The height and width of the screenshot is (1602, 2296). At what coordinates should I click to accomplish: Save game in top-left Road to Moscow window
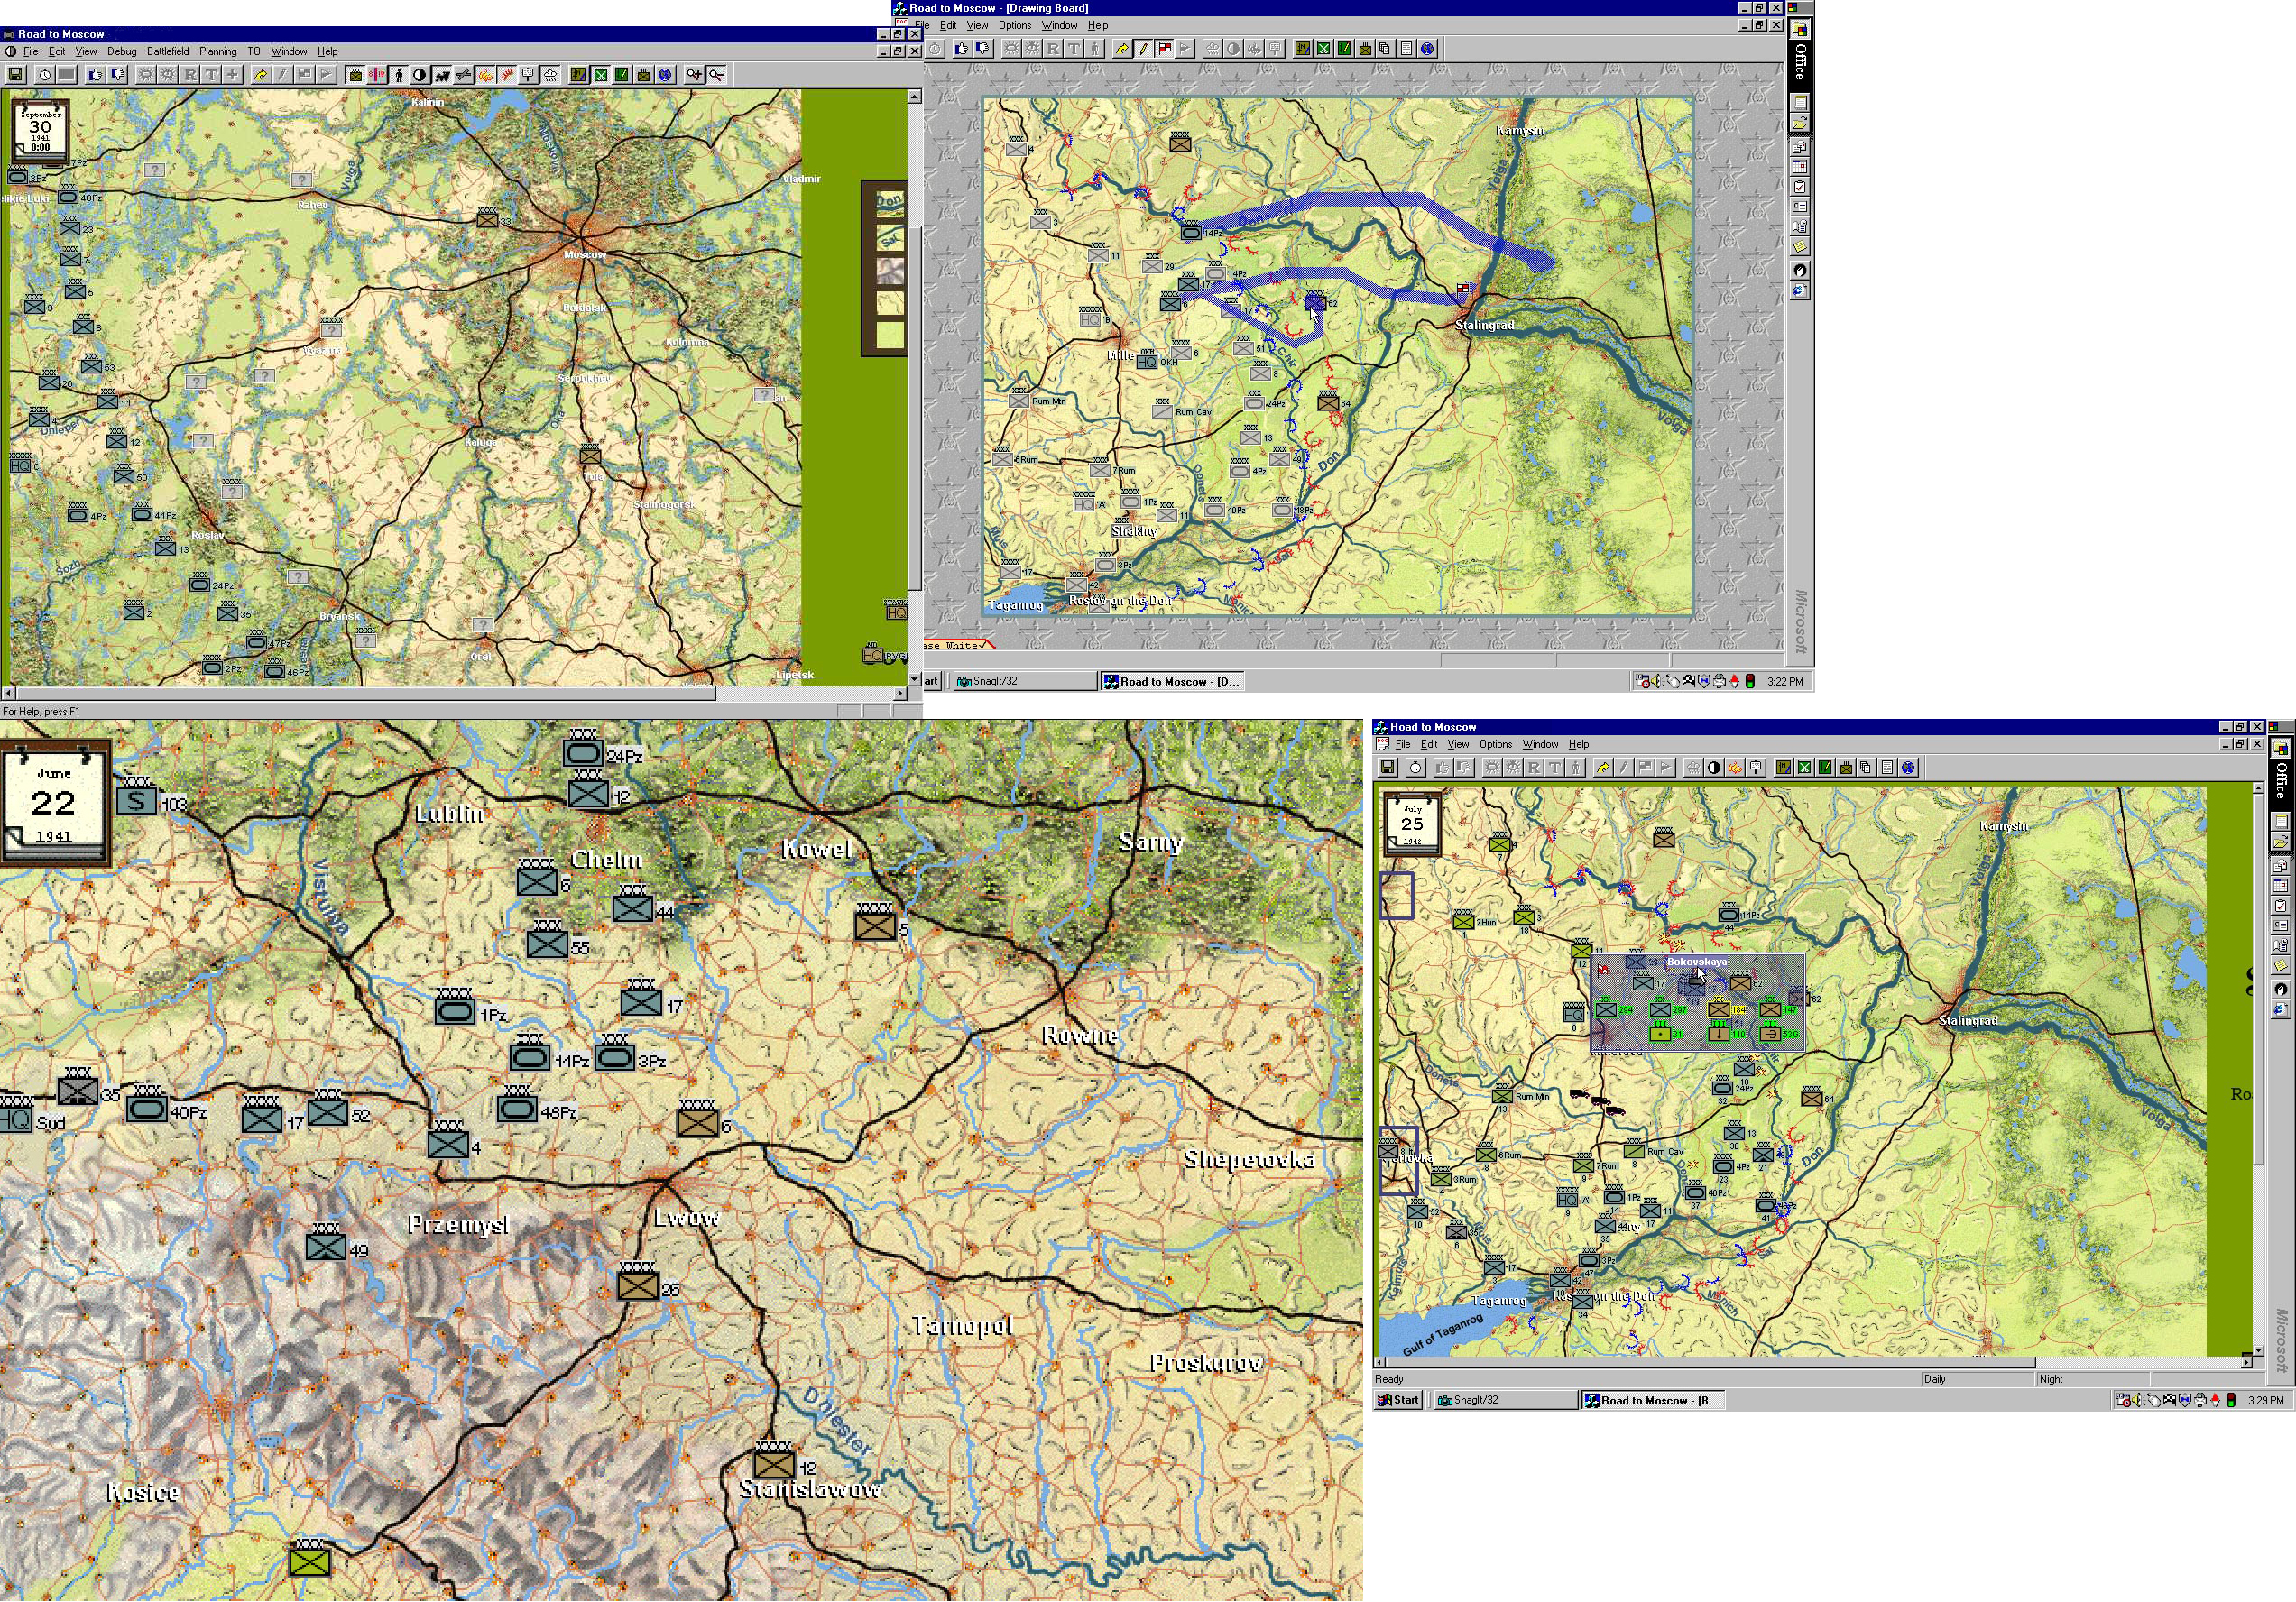[16, 75]
